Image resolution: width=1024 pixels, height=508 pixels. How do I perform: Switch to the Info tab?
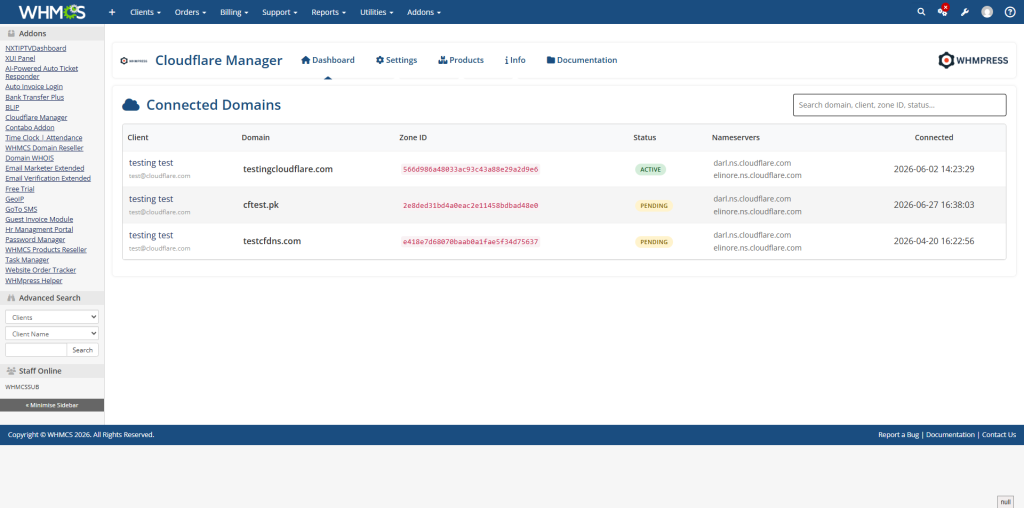tap(515, 60)
